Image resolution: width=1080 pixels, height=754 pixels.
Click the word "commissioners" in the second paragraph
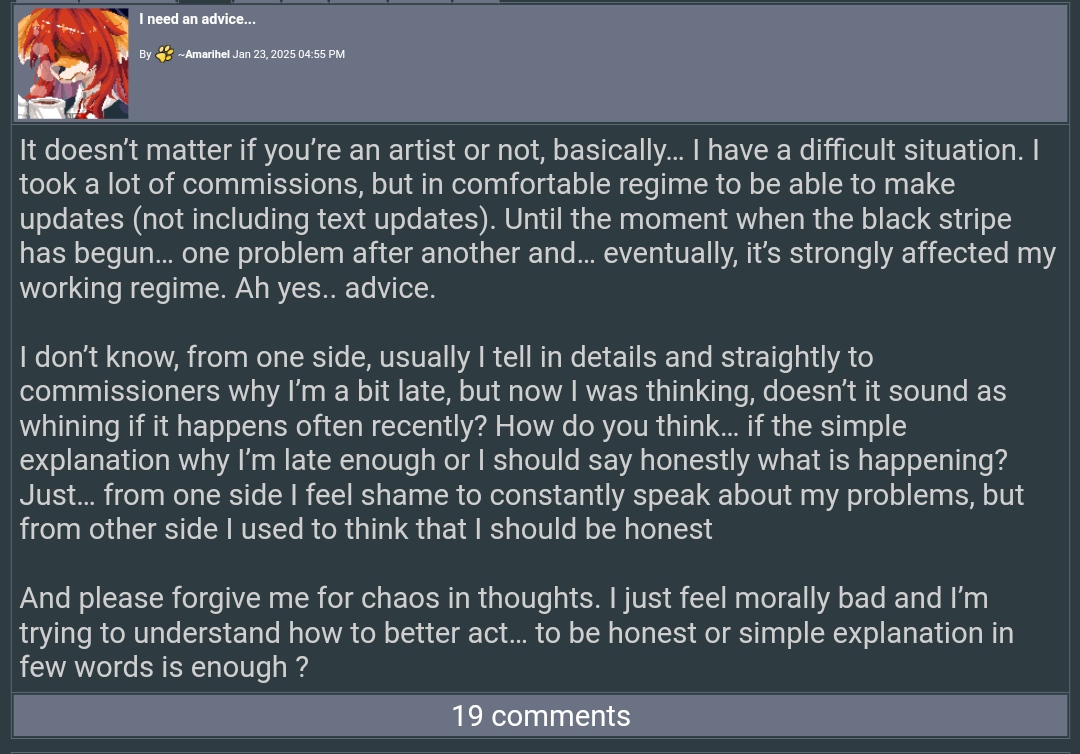coord(120,391)
